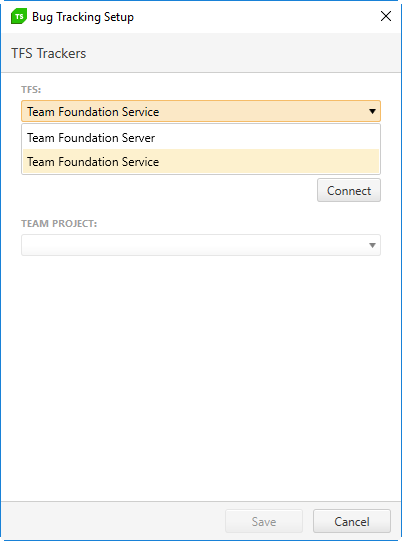Collapse the TFS list using its arrow
The height and width of the screenshot is (541, 402).
click(372, 111)
